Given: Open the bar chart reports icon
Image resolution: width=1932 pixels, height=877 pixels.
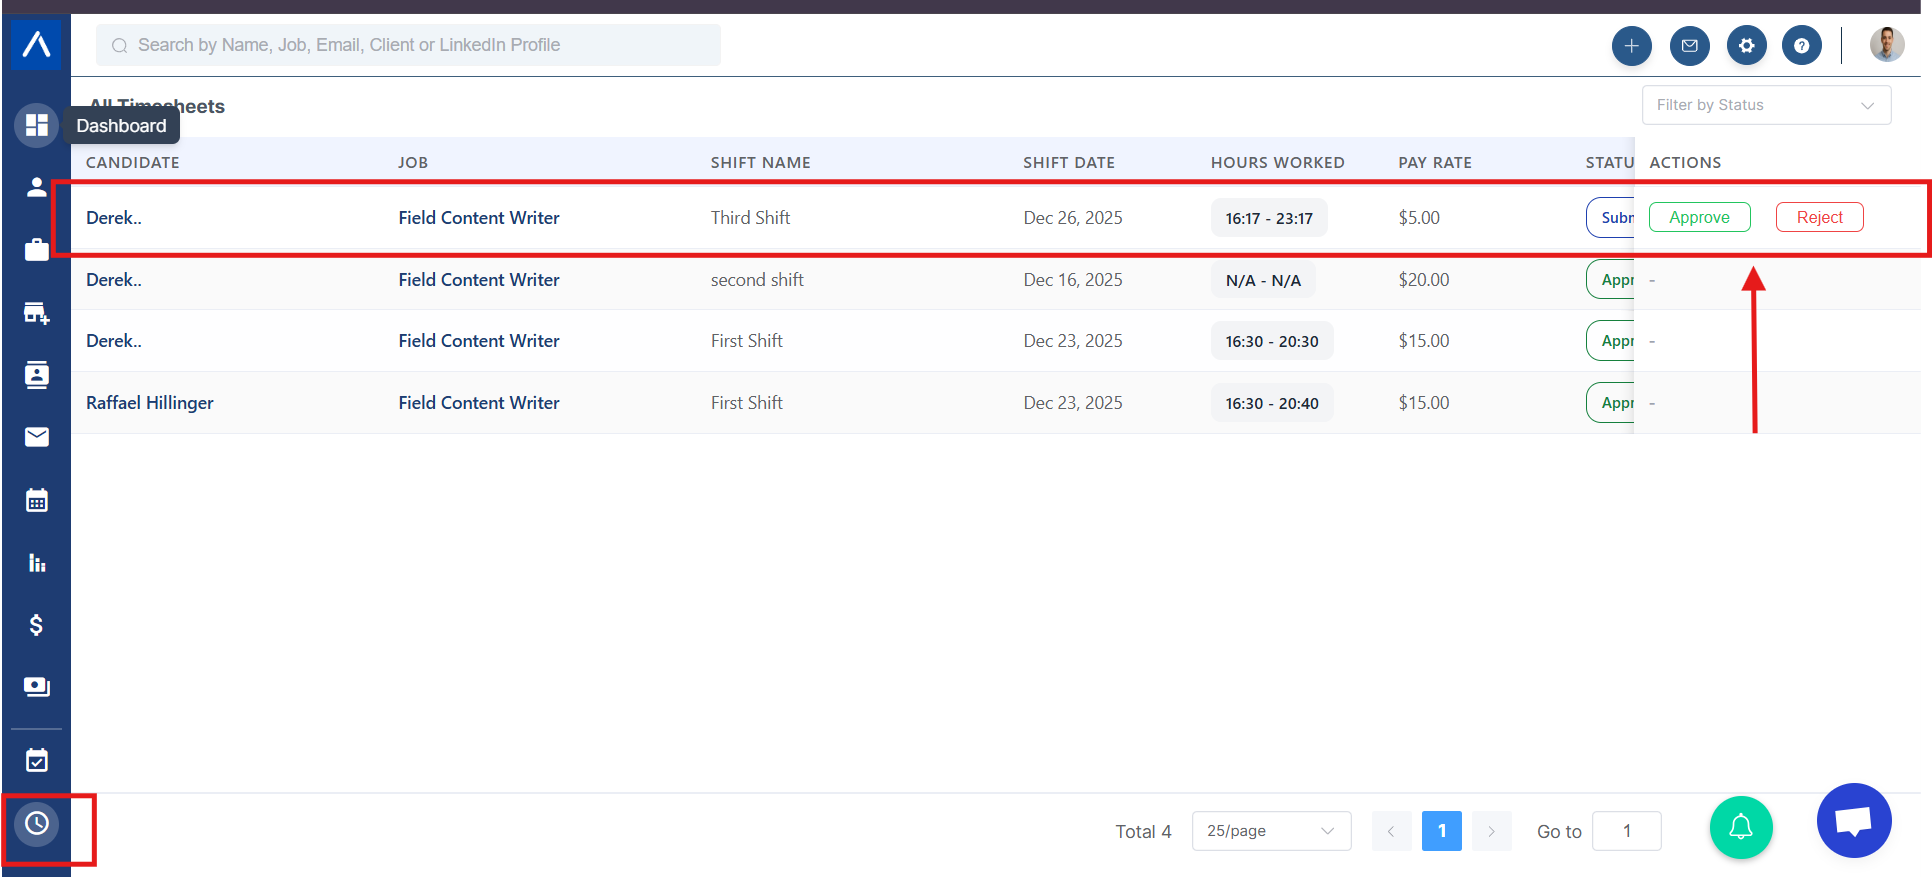Looking at the screenshot, I should coord(37,563).
